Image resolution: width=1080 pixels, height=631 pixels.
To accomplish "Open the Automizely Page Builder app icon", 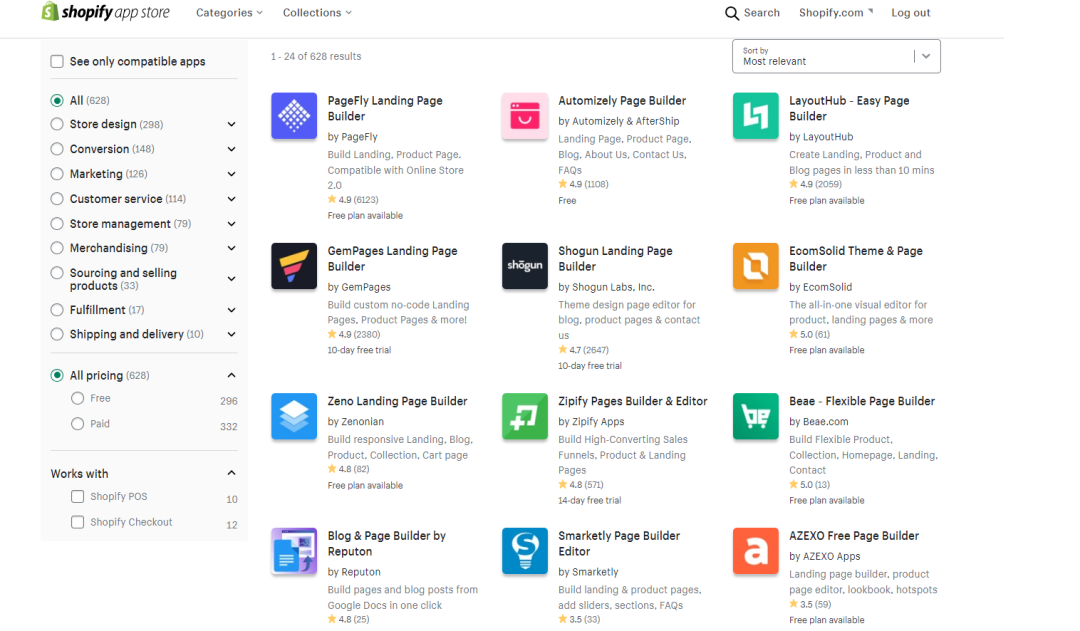I will tap(525, 116).
